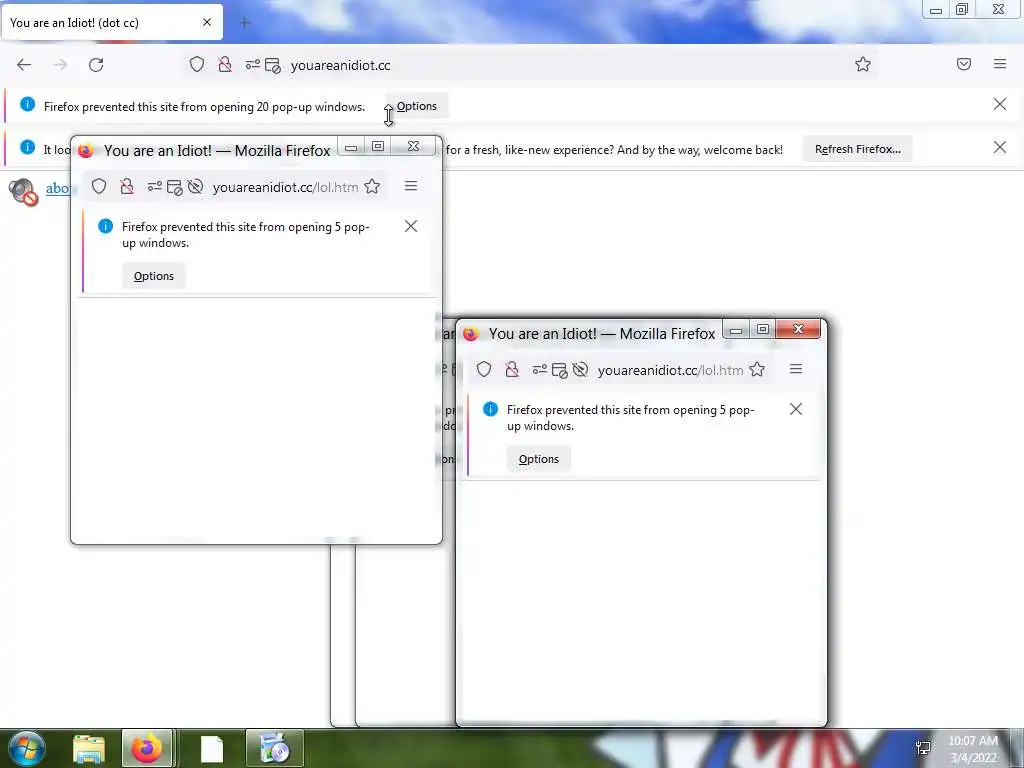The image size is (1024, 768).
Task: Click the main address bar URL youareanidiot.cc
Action: [x=340, y=65]
